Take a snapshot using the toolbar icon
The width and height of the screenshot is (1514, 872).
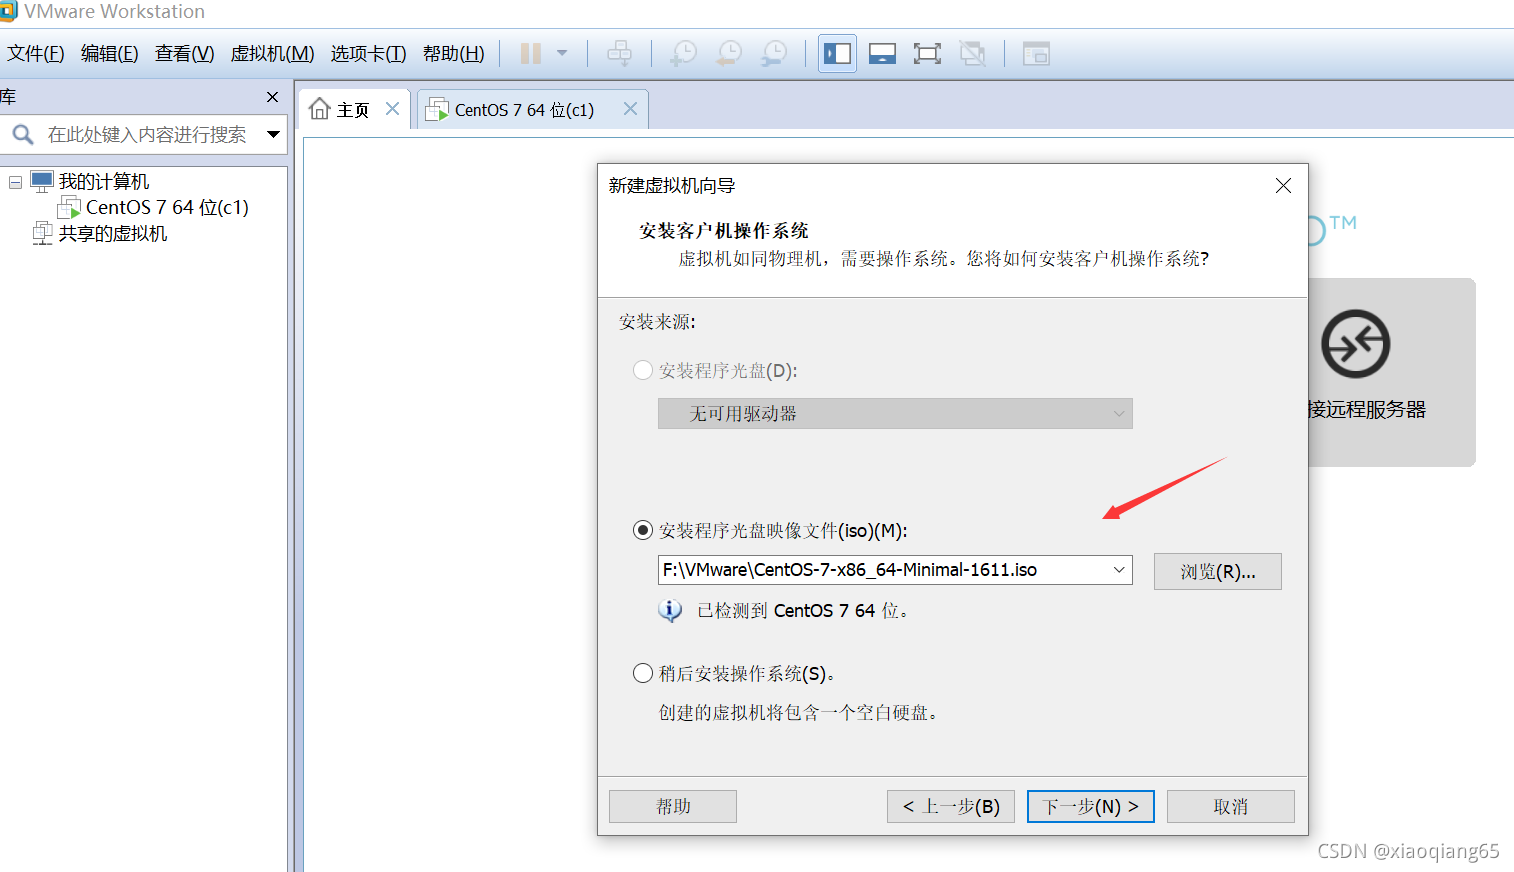click(683, 53)
